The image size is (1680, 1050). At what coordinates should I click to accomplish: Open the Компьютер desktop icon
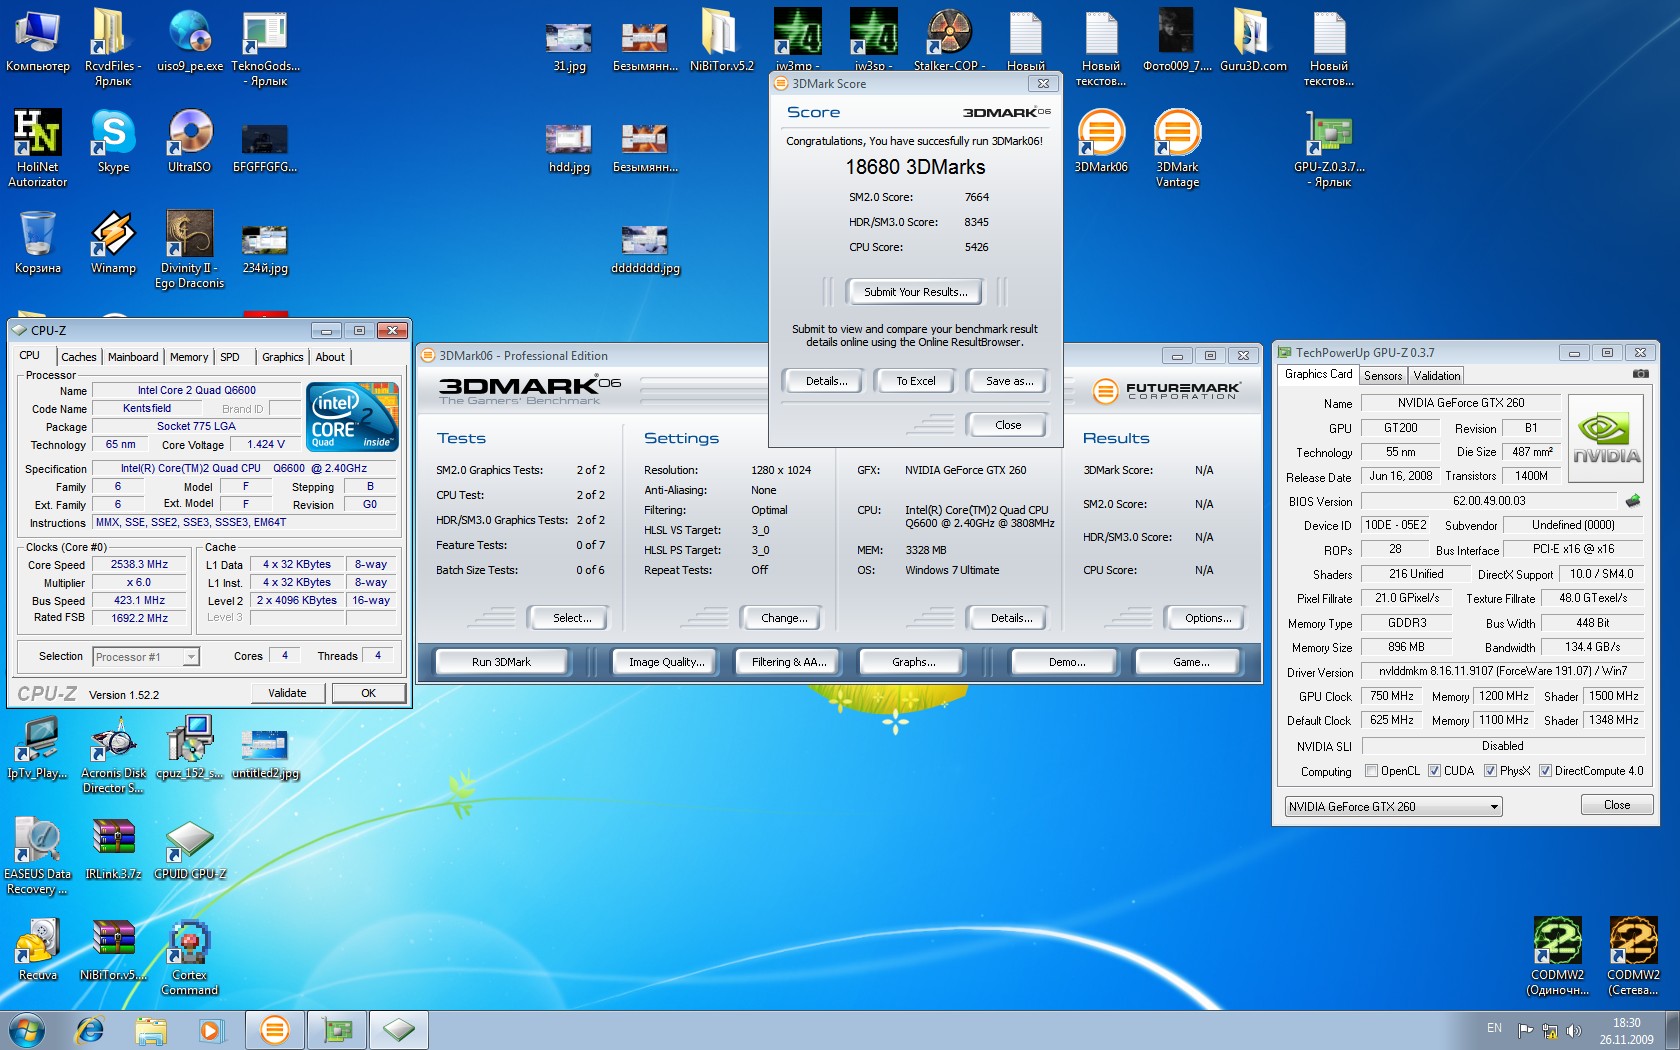click(x=37, y=41)
